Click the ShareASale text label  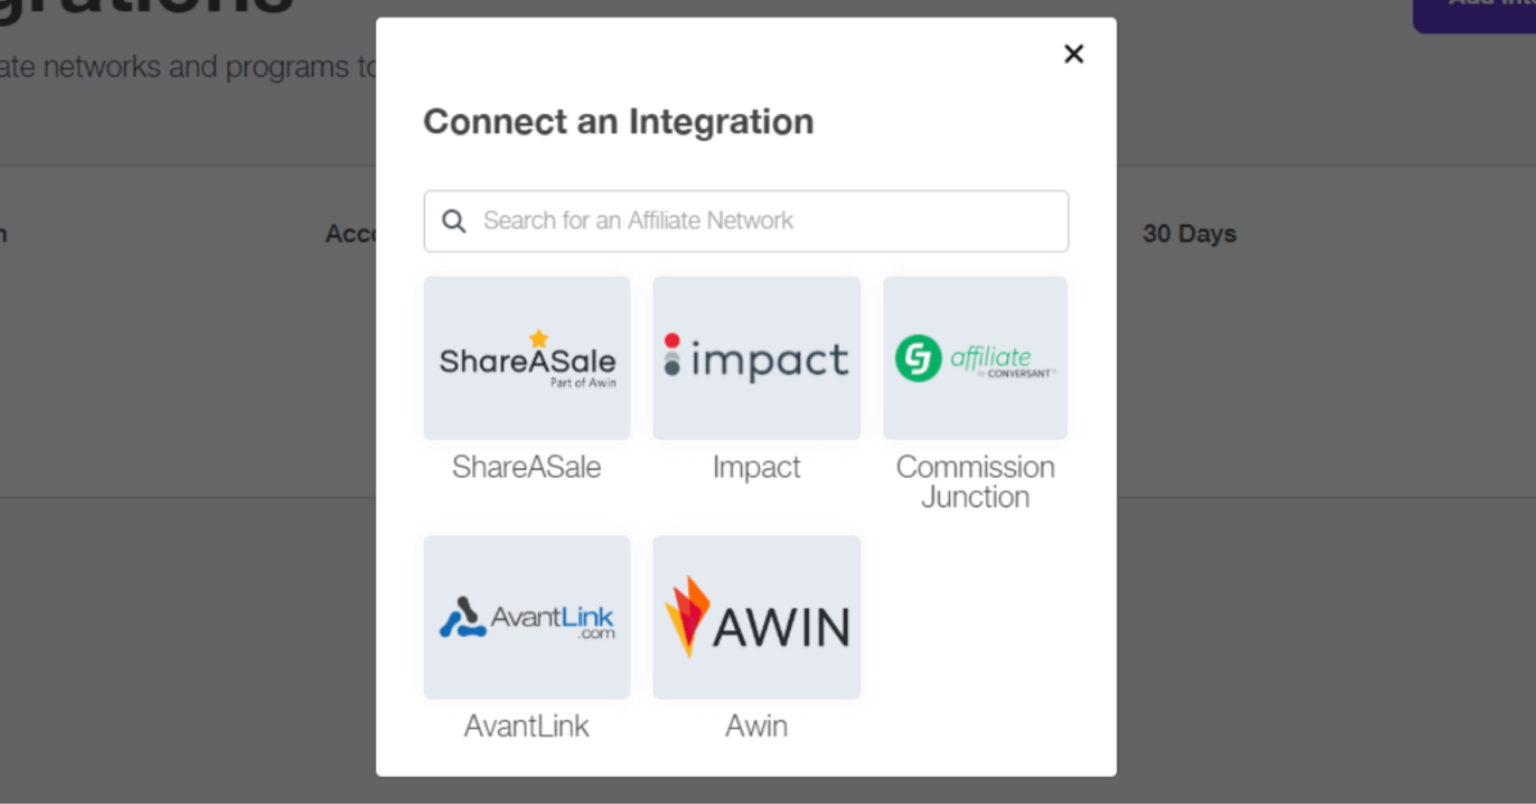click(527, 467)
